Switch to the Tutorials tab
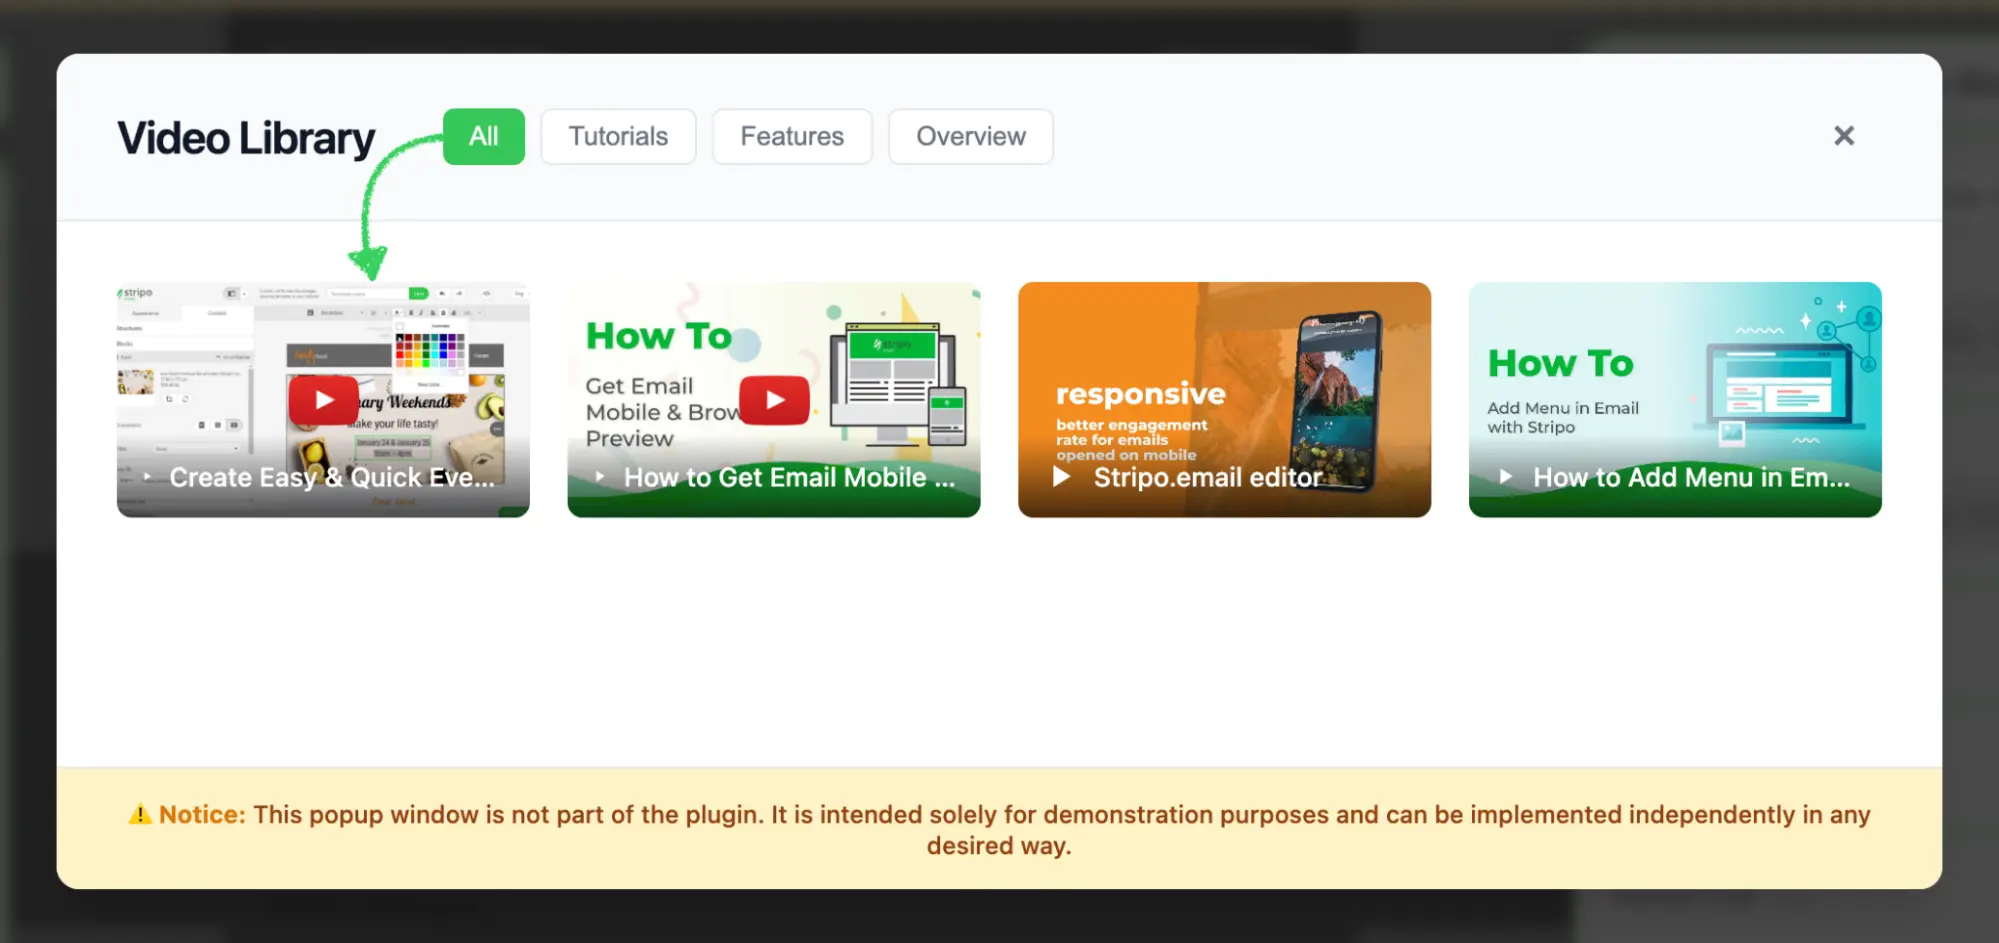The image size is (1999, 943). click(x=618, y=136)
